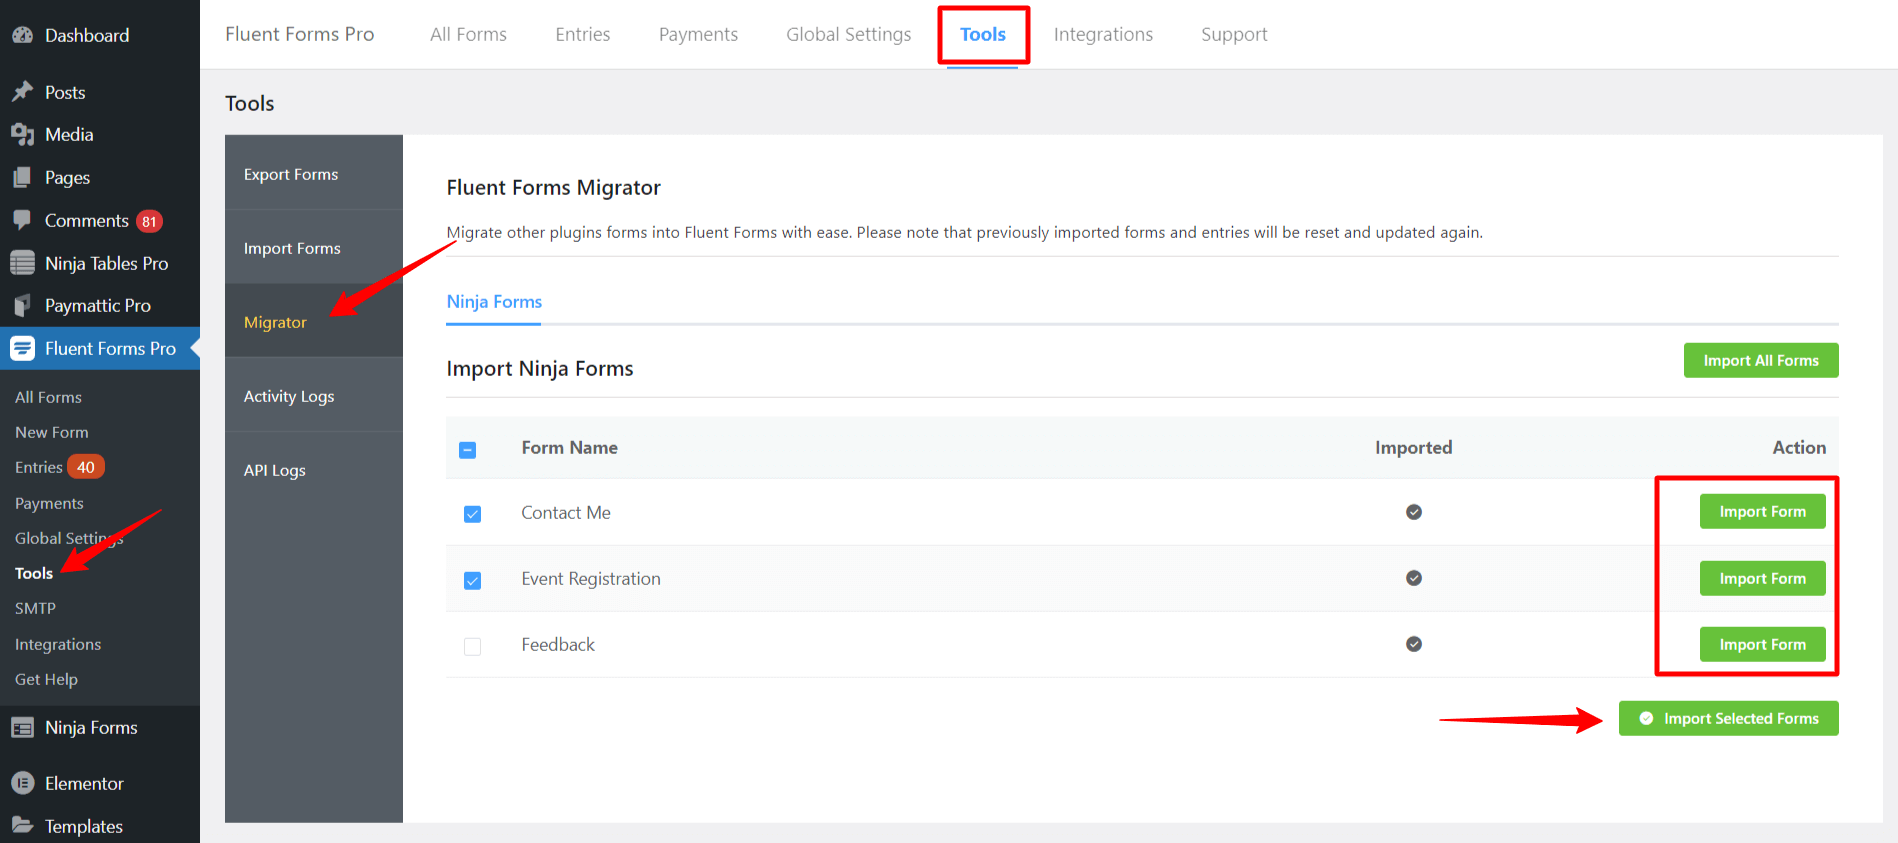
Task: Click the Comments speech bubble icon
Action: pos(22,220)
